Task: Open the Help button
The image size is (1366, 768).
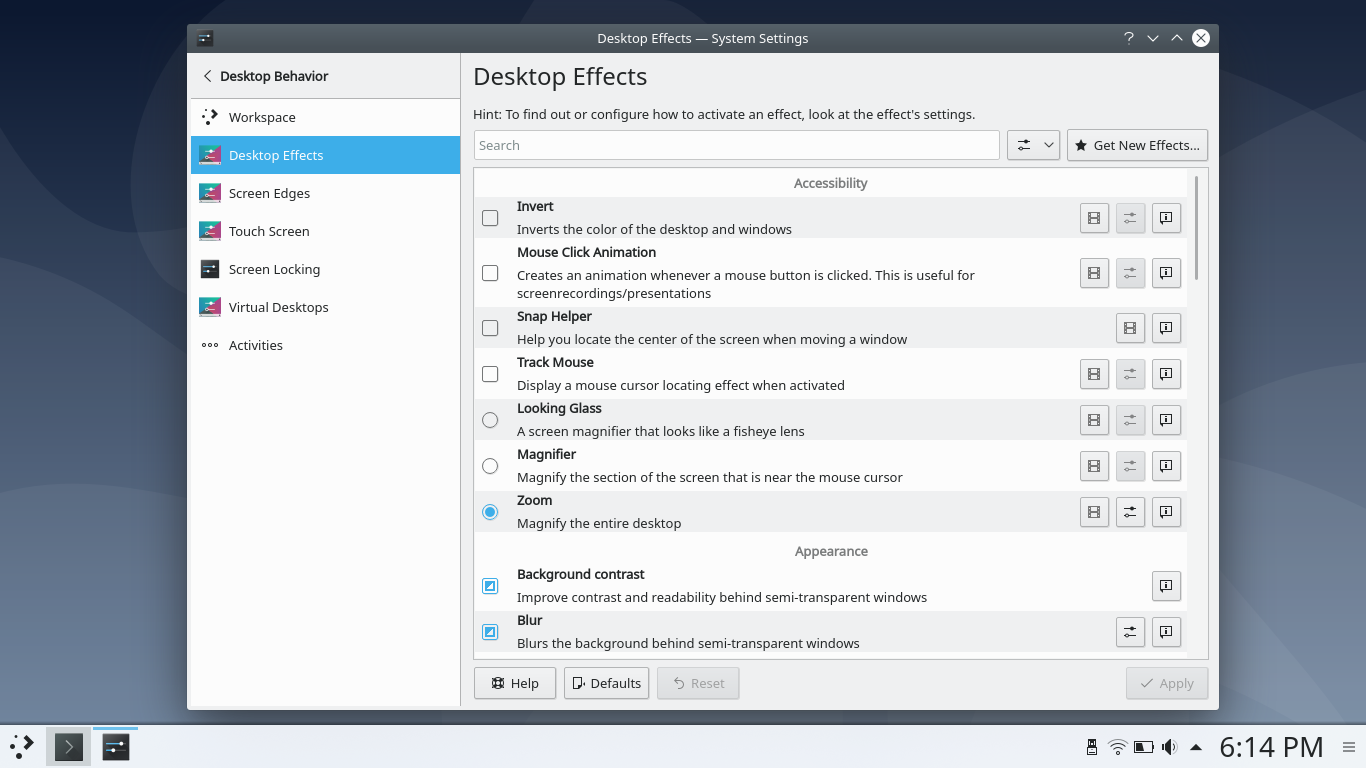Action: click(515, 683)
